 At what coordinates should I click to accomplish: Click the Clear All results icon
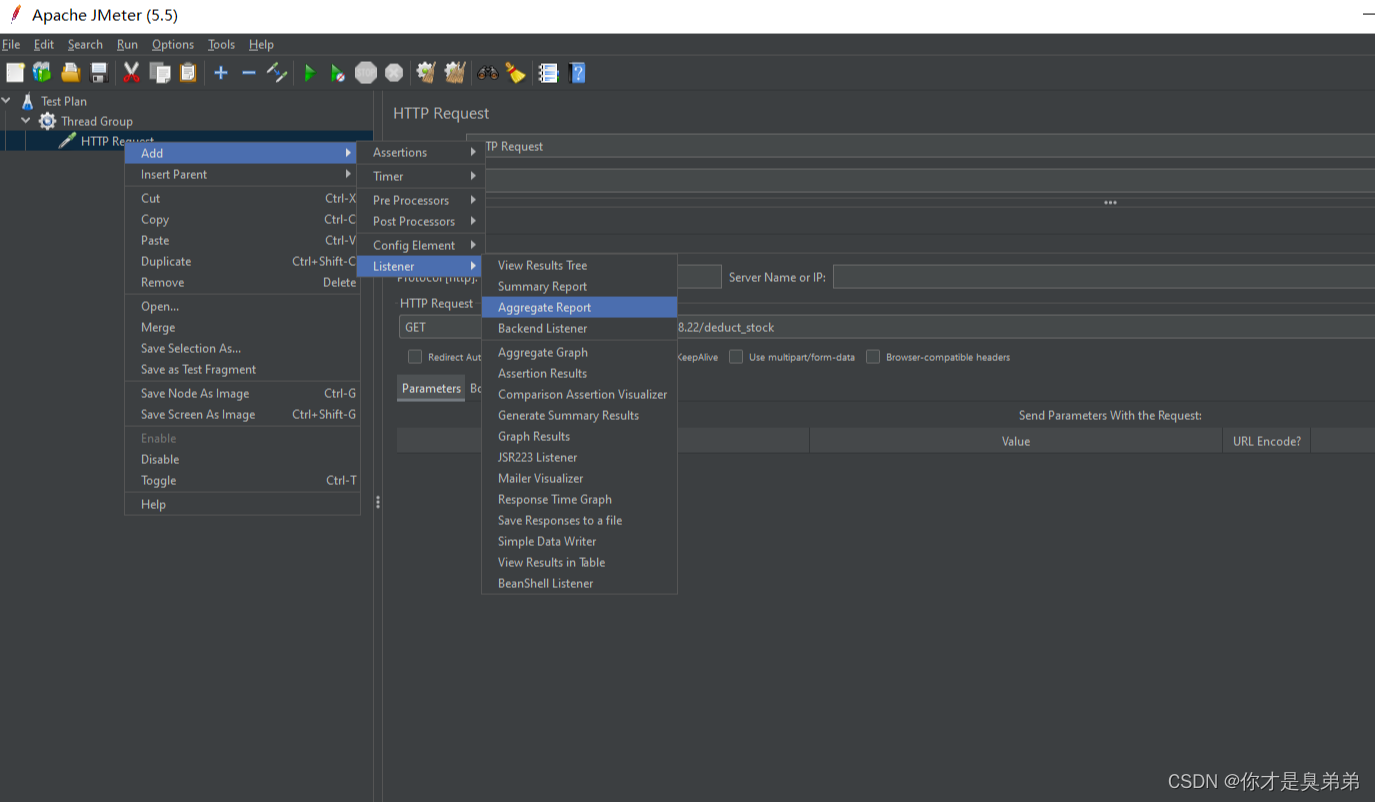coord(455,72)
